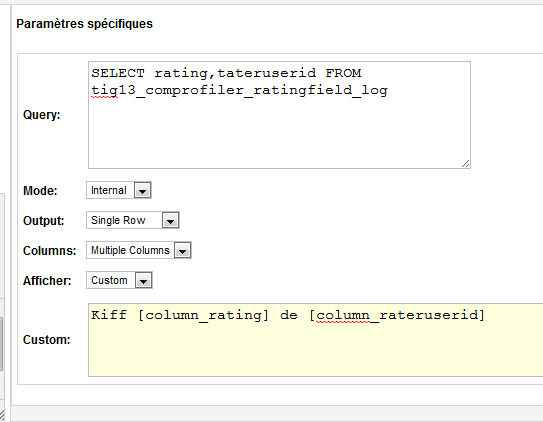
Task: Open the Mode dropdown arrow
Action: pos(143,190)
